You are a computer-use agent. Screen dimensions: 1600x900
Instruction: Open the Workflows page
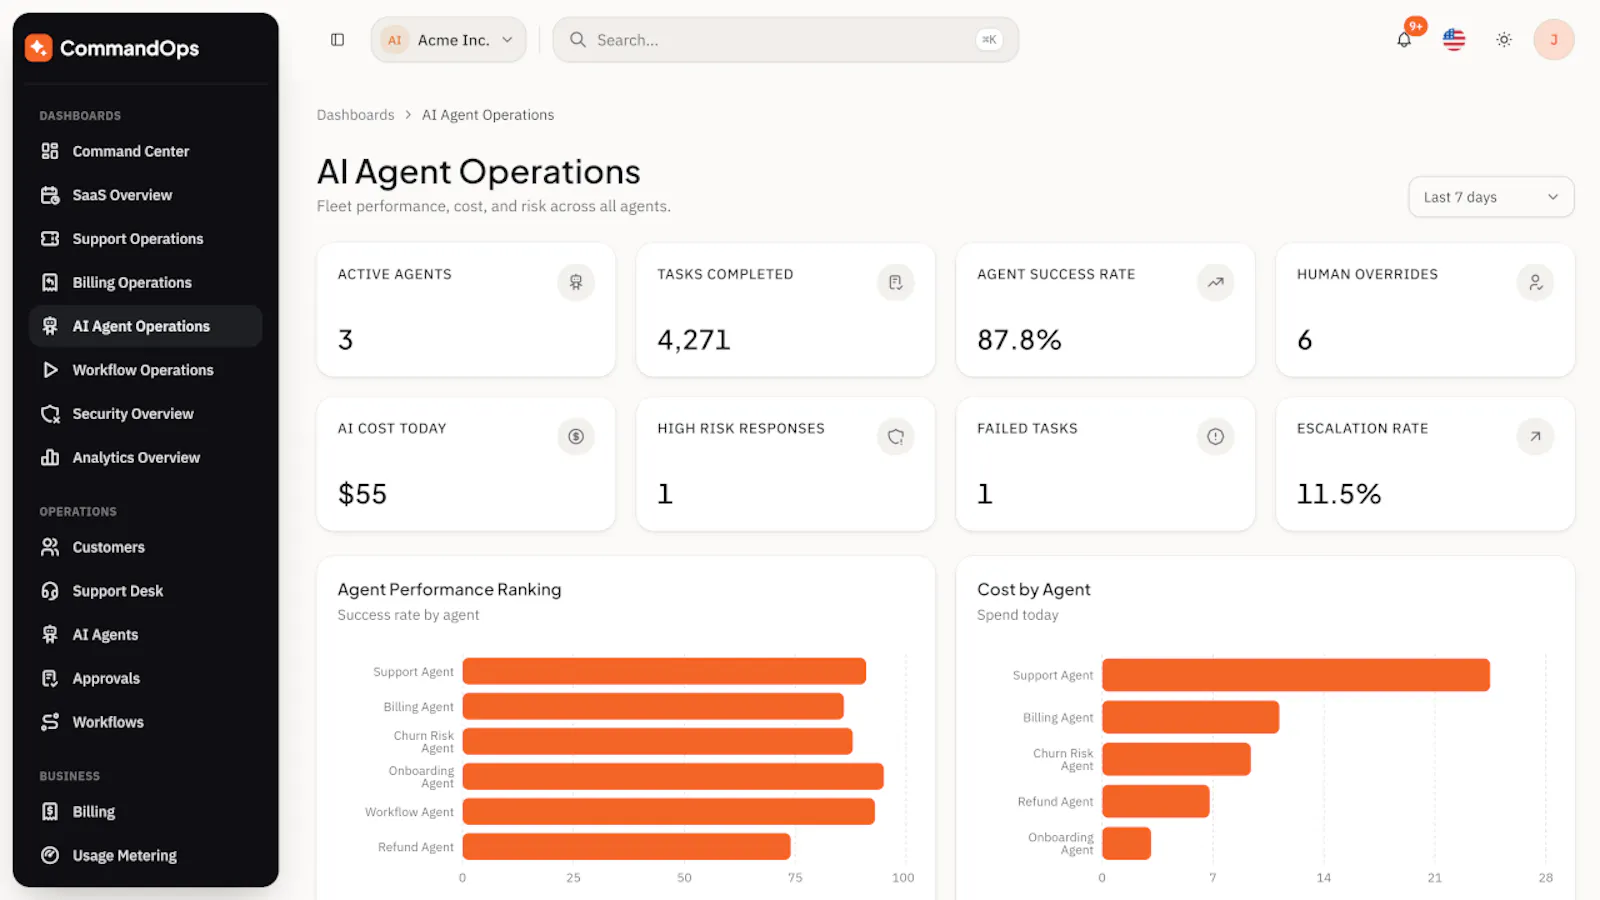coord(146,722)
